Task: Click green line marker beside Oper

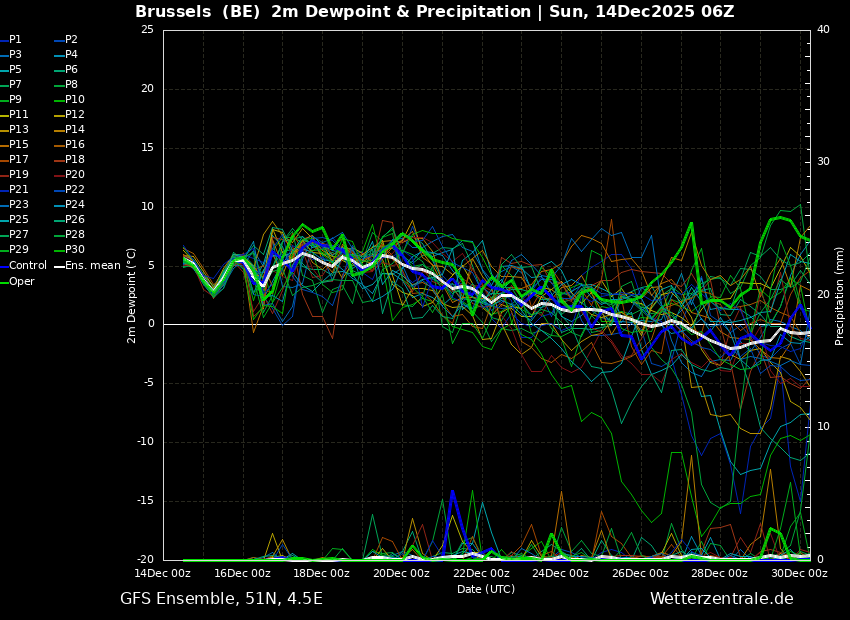Action: click(x=4, y=282)
